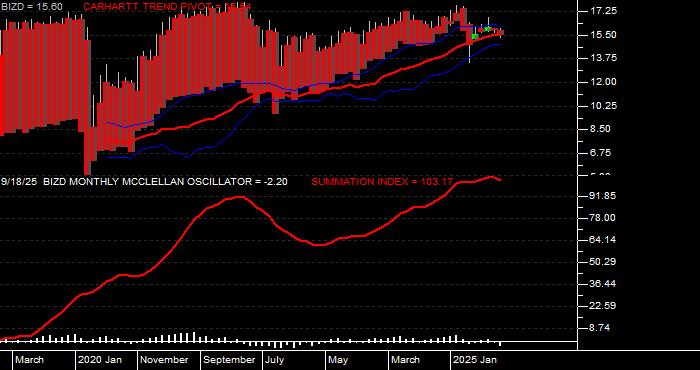This screenshot has height=370, width=700.
Task: Select the 13.75 price axis value
Action: coord(603,58)
